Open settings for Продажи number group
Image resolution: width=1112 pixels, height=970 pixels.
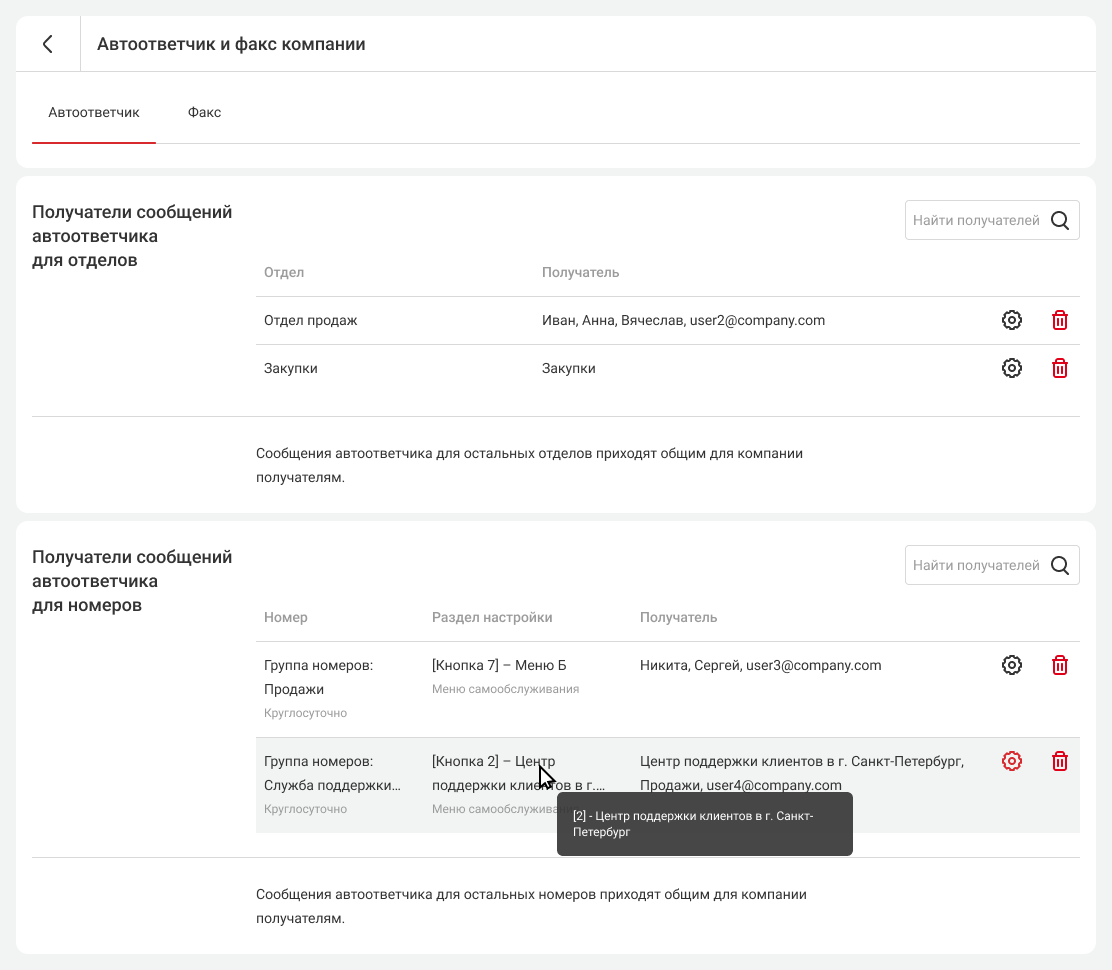1012,665
